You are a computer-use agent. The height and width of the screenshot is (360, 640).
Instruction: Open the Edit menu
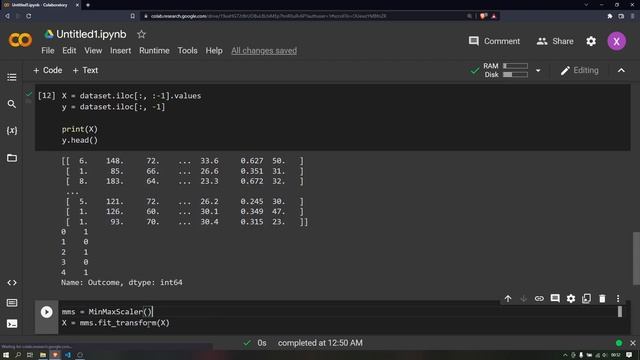[x=69, y=51]
